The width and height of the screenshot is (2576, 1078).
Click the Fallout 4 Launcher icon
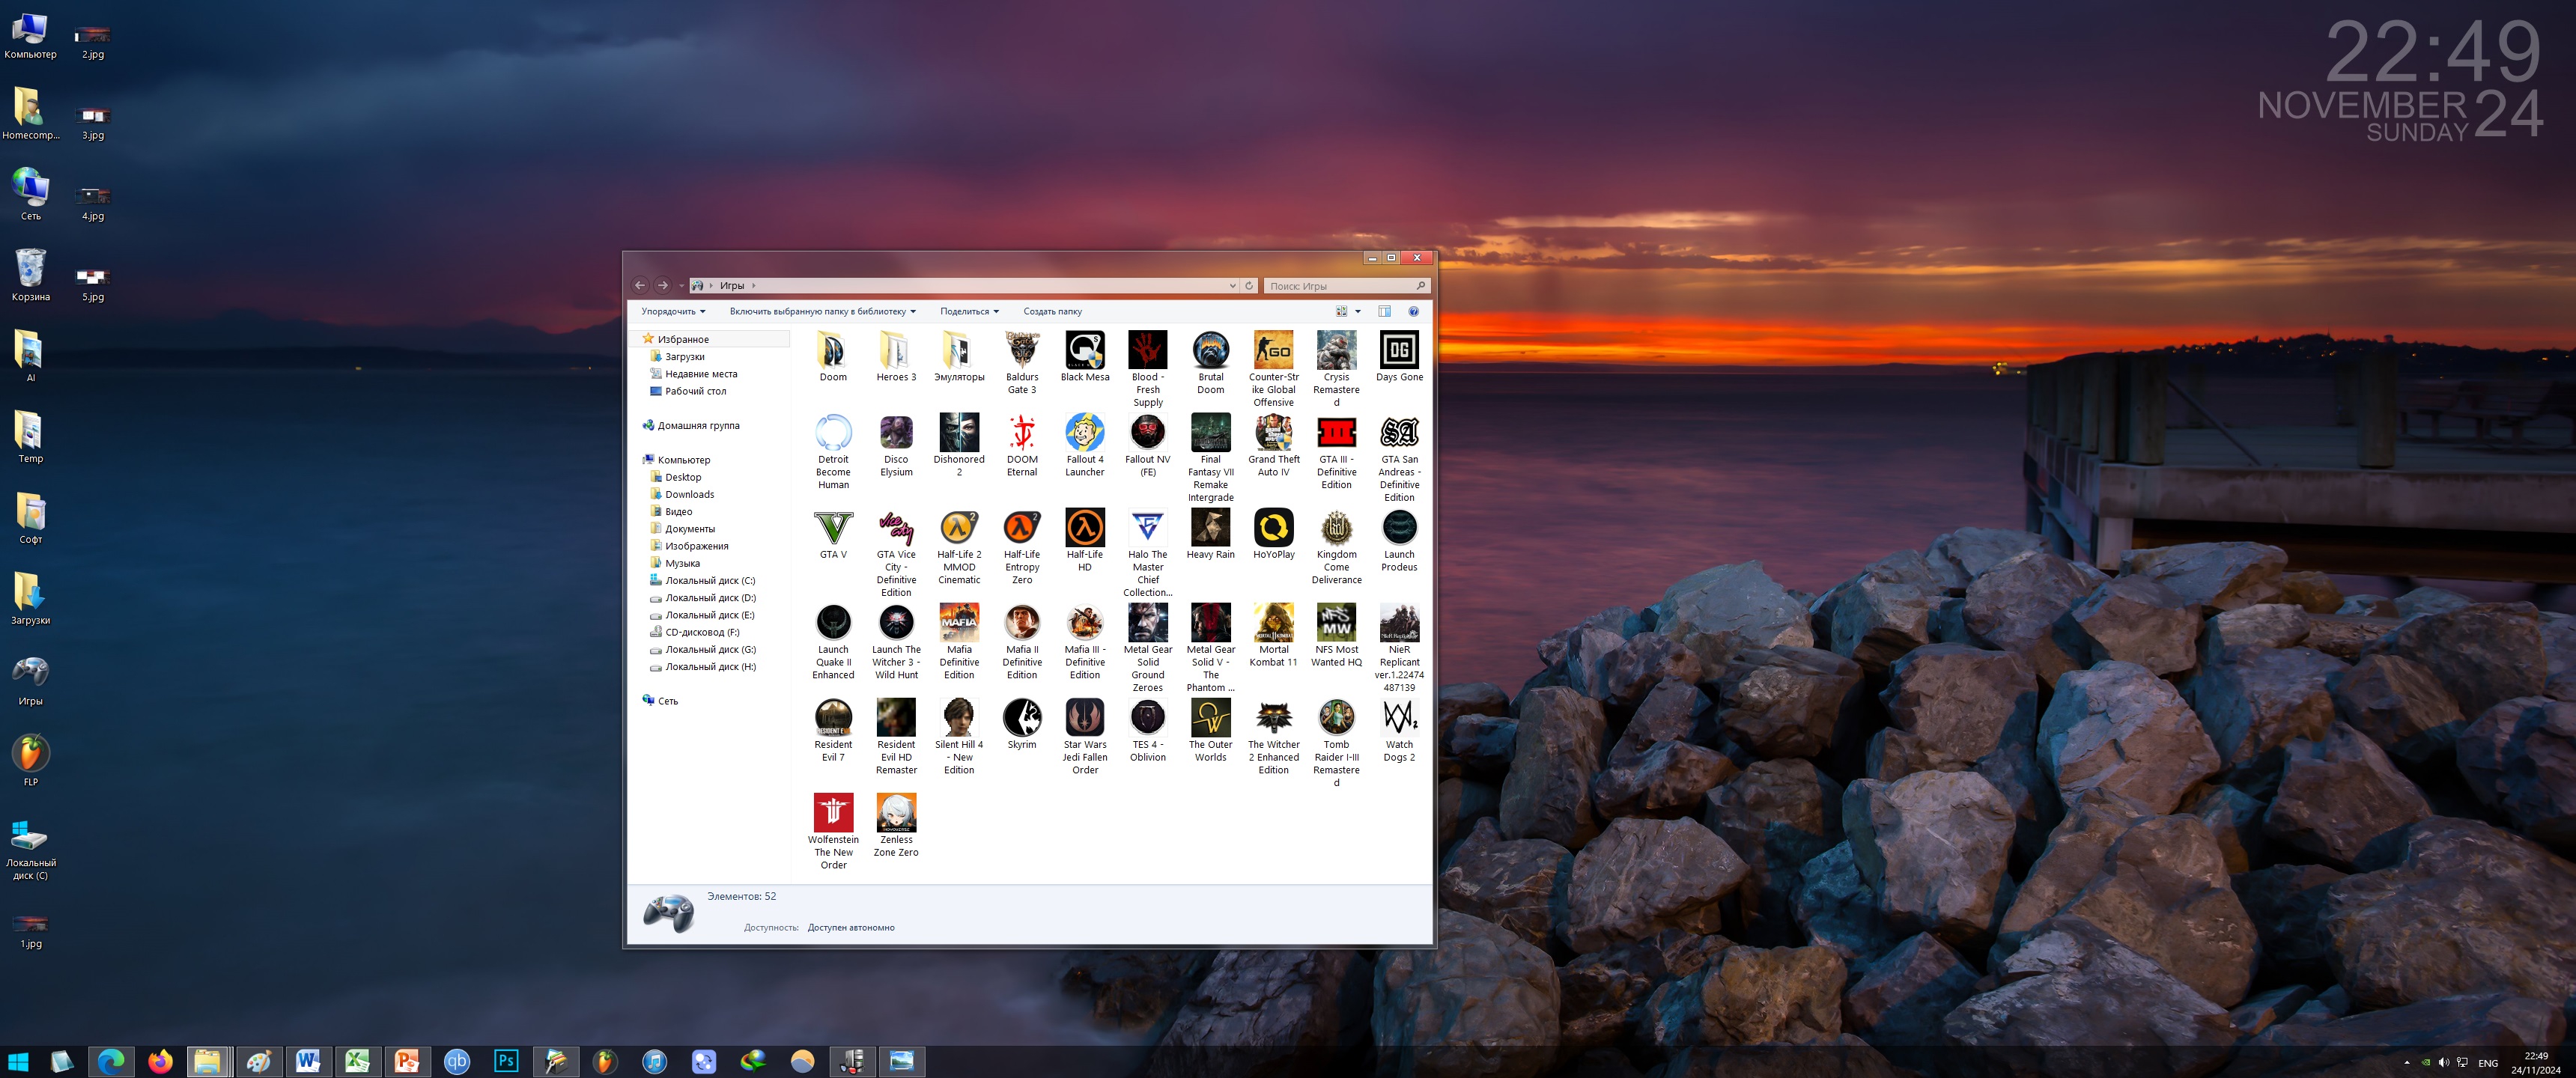(x=1084, y=433)
